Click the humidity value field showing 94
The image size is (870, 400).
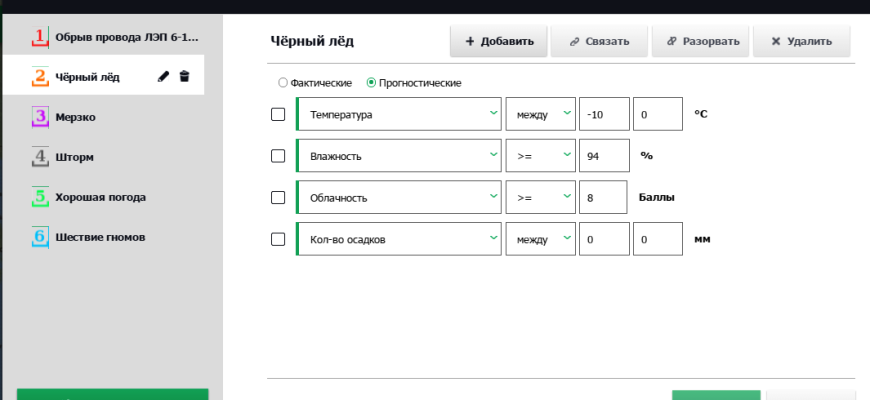[604, 156]
